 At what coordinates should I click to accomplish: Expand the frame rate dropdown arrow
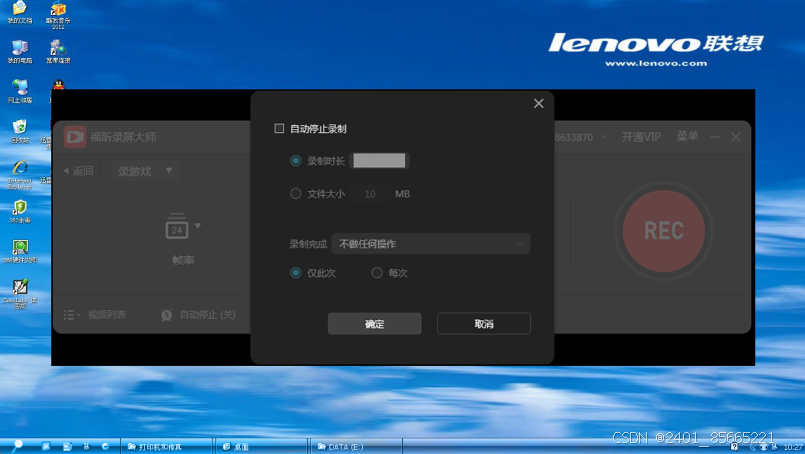[198, 225]
